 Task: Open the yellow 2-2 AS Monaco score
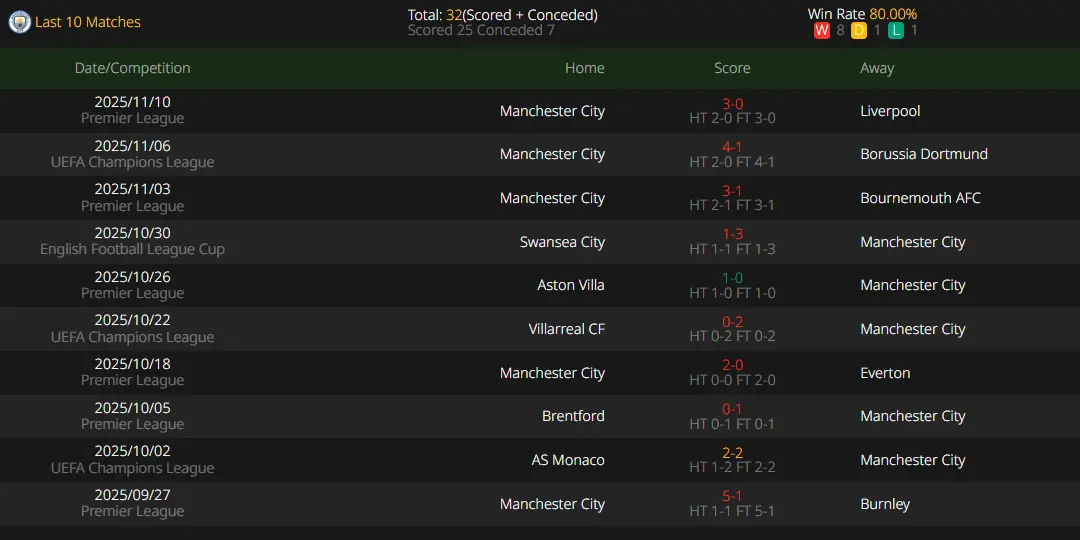[x=732, y=453]
